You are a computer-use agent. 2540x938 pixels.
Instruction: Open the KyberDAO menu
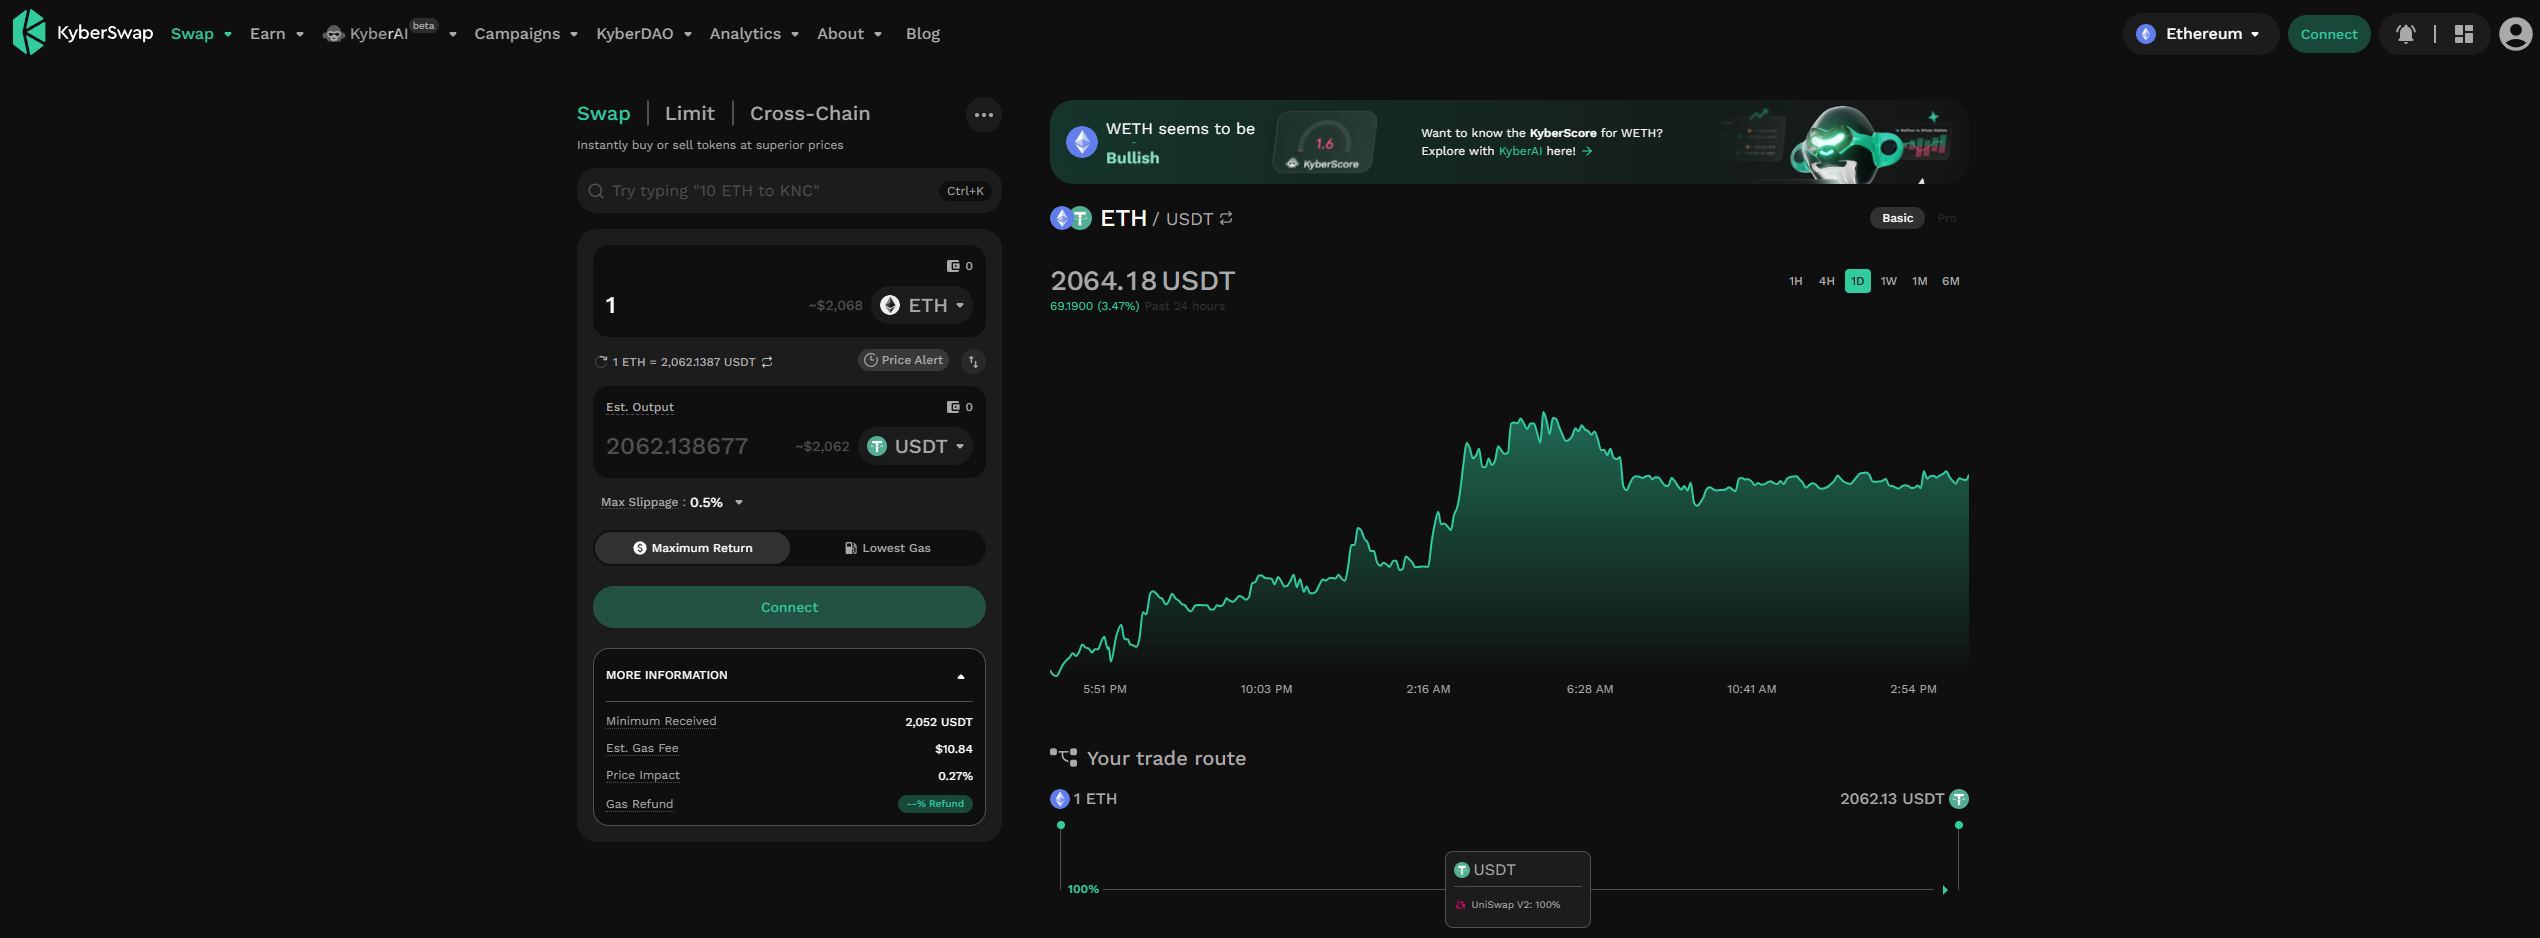[644, 34]
